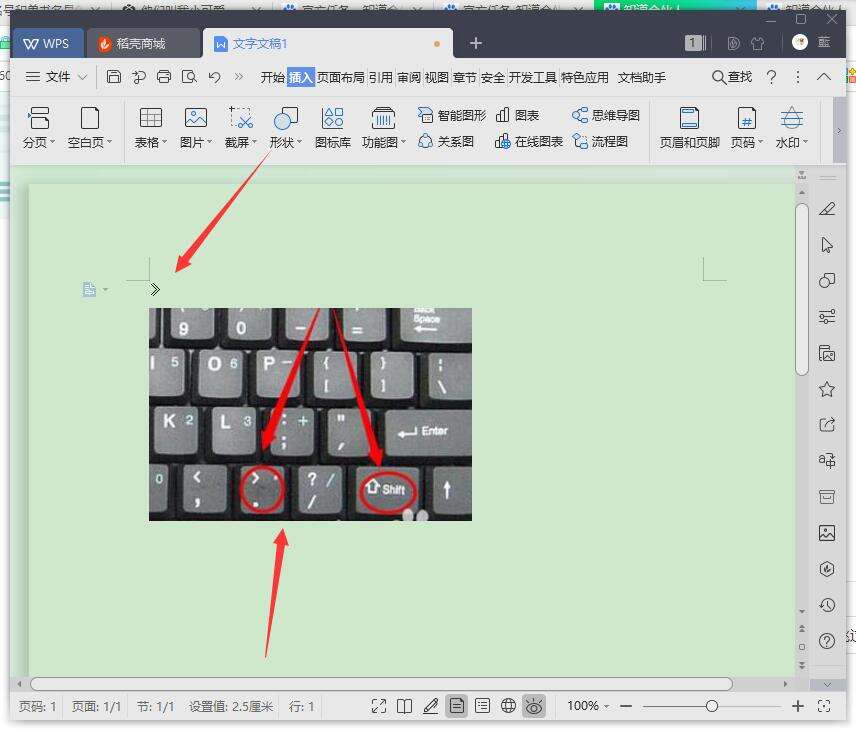Screen dimensions: 856x730
Task: Open the 形状 shapes icon
Action: [x=286, y=127]
